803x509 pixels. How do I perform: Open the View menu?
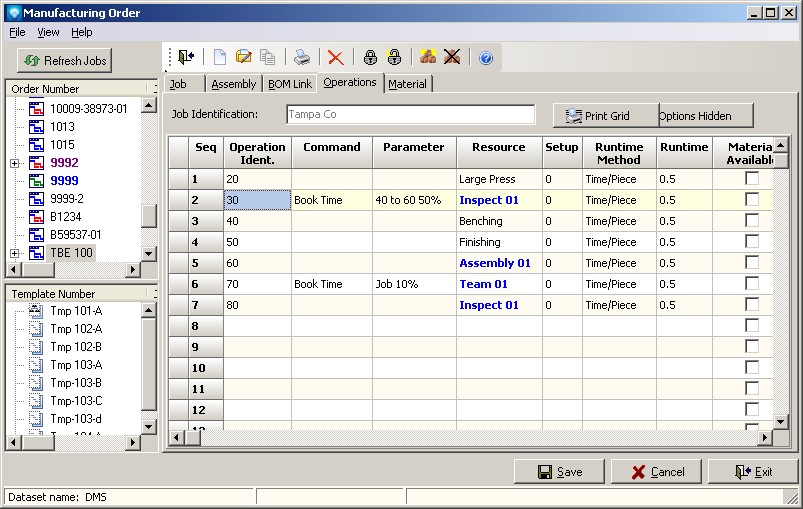click(48, 32)
